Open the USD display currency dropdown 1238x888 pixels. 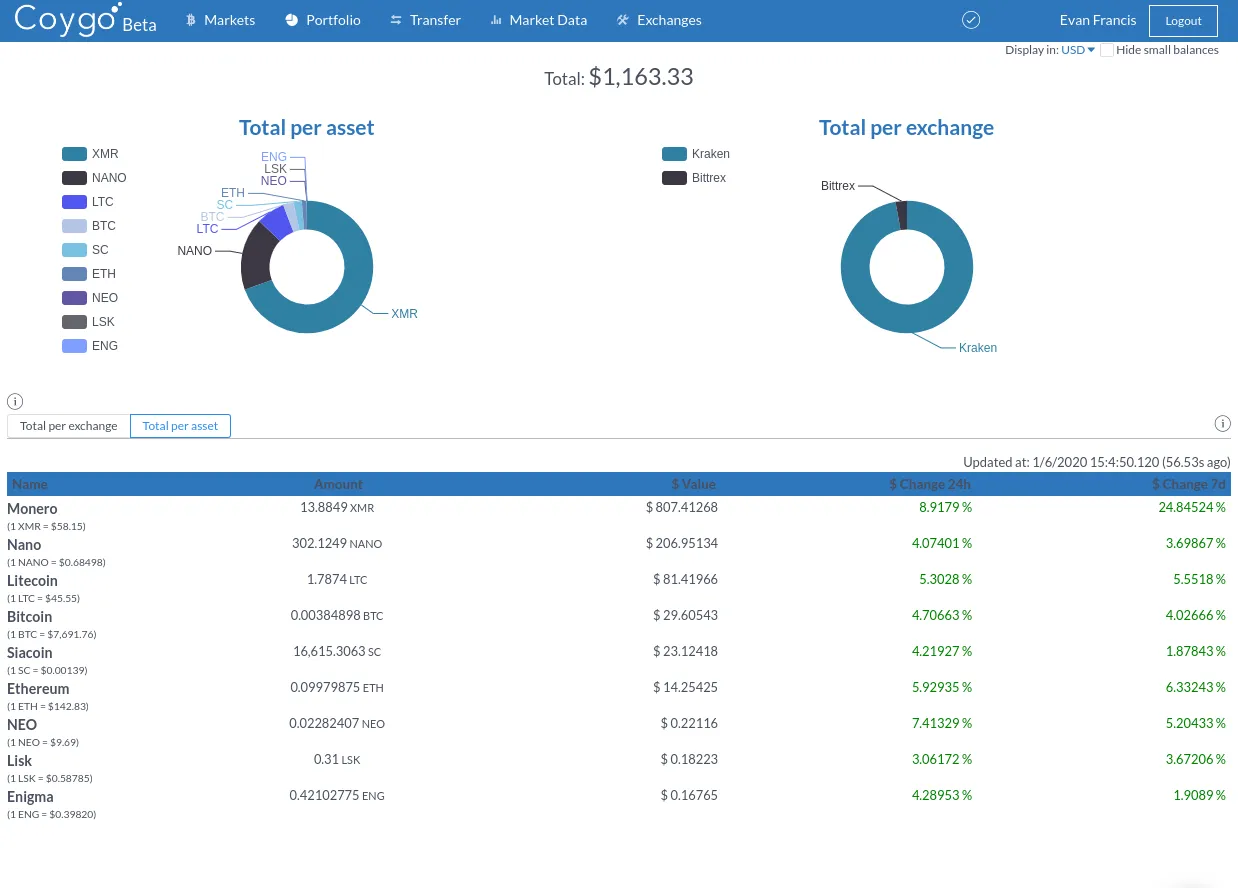1078,50
